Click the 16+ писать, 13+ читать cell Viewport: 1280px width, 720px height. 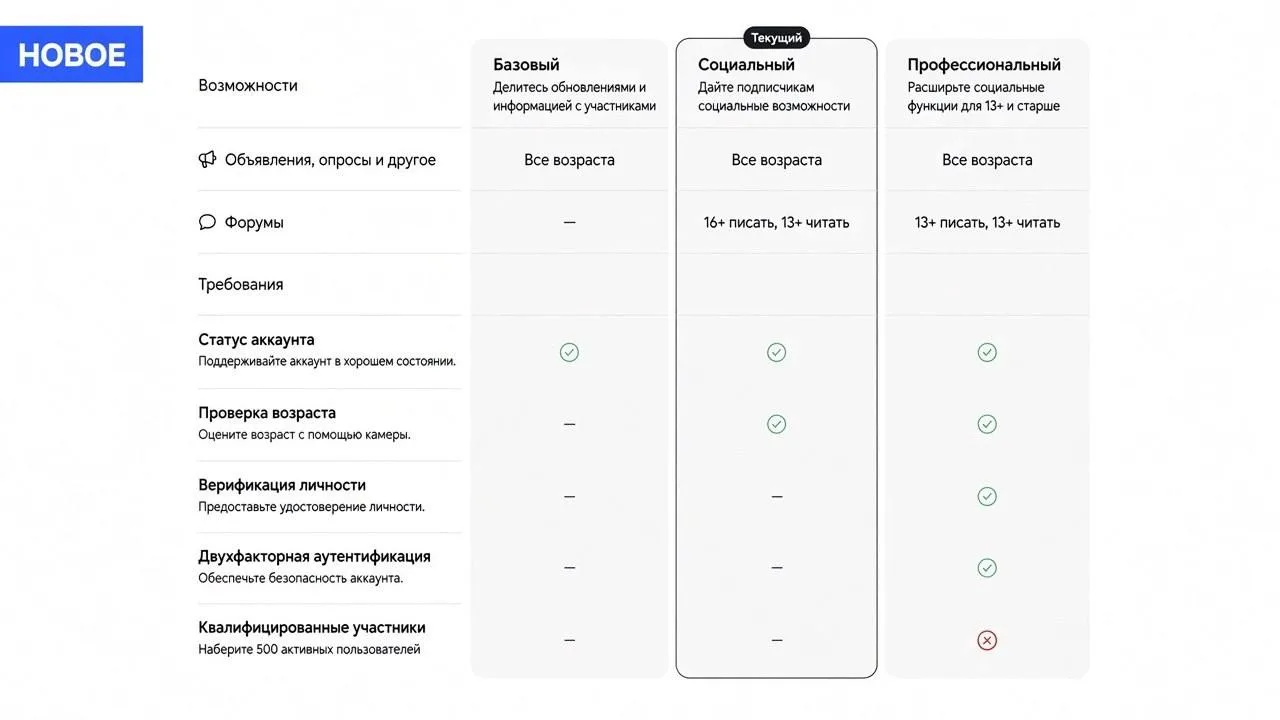tap(776, 222)
